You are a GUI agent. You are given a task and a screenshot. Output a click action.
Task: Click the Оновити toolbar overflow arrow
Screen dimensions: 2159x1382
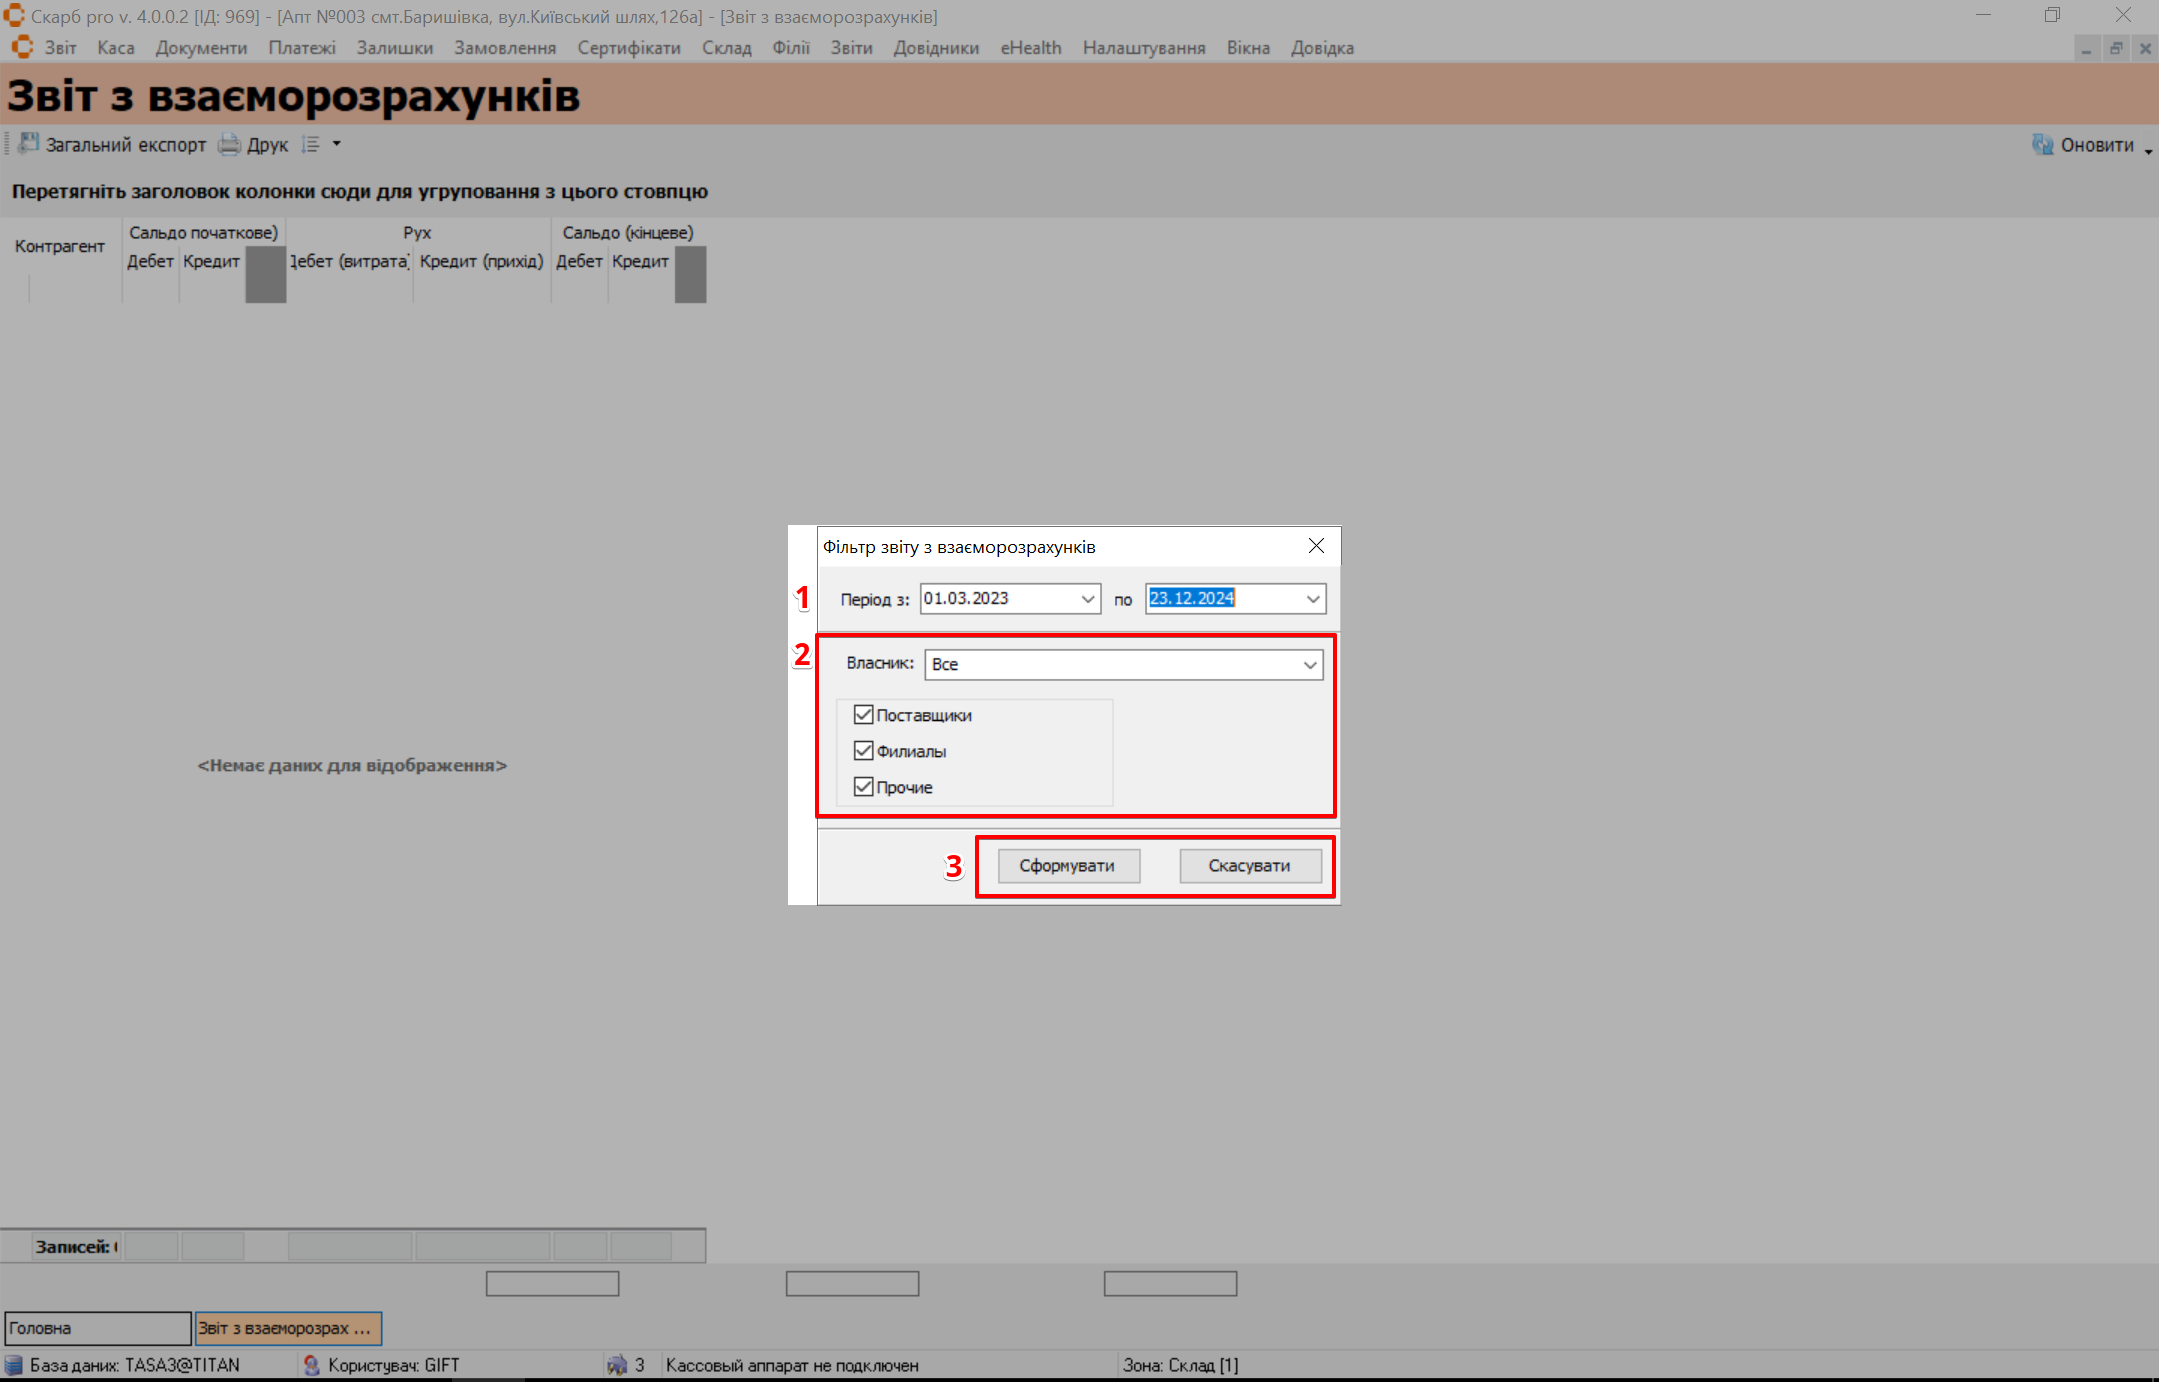click(2148, 150)
